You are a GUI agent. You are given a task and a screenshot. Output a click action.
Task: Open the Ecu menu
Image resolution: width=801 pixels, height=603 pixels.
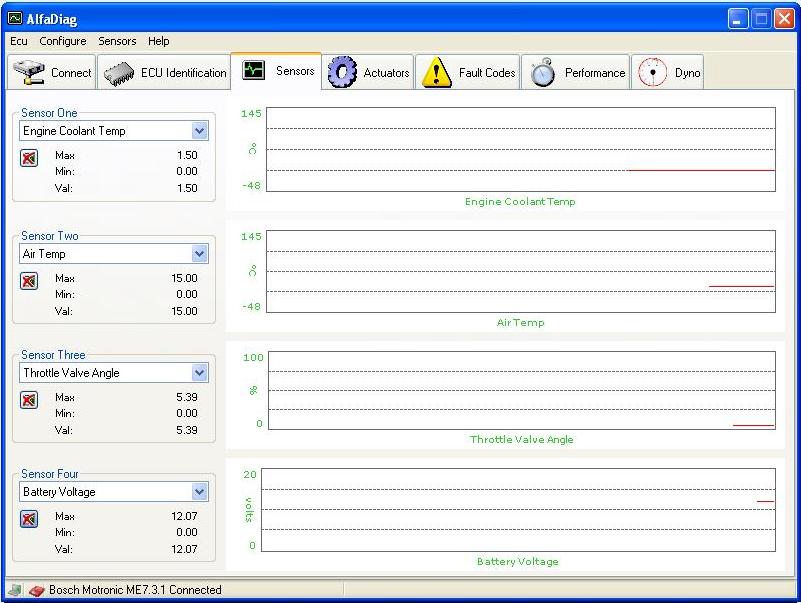click(19, 41)
